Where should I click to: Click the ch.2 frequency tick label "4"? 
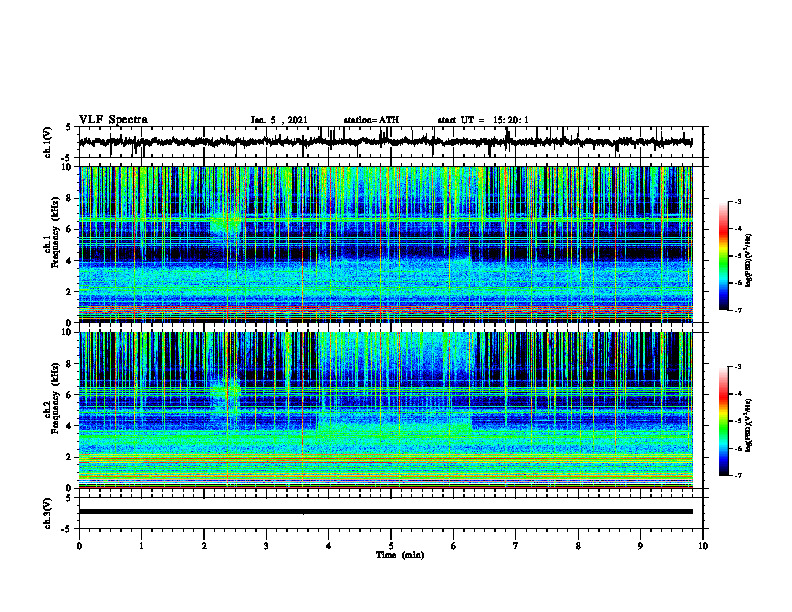pos(70,426)
